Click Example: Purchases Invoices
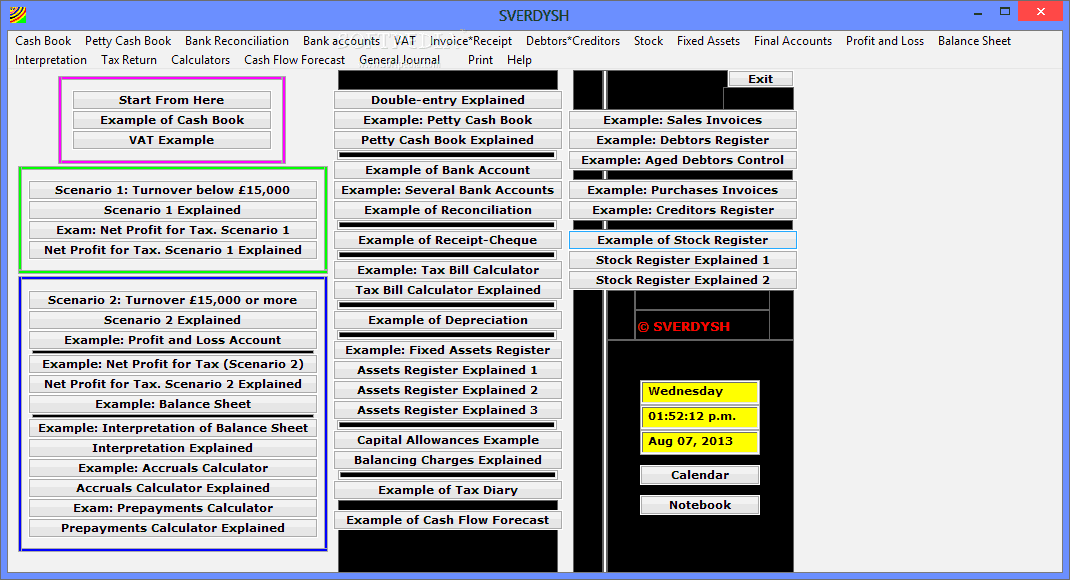Image resolution: width=1070 pixels, height=580 pixels. [682, 190]
